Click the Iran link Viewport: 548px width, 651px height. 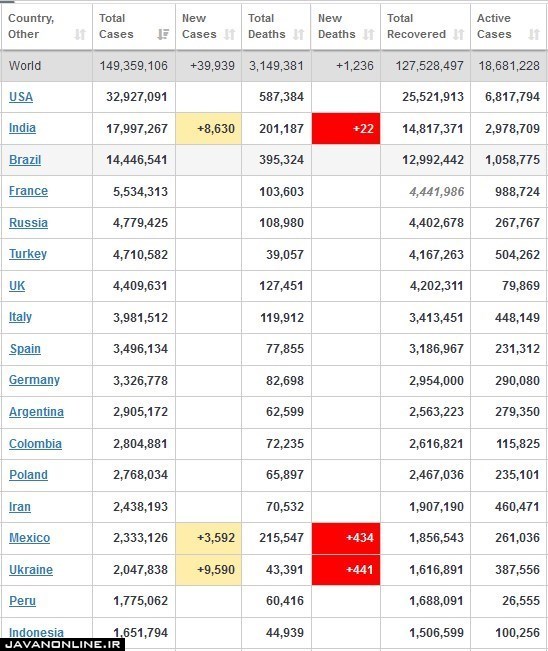click(20, 507)
